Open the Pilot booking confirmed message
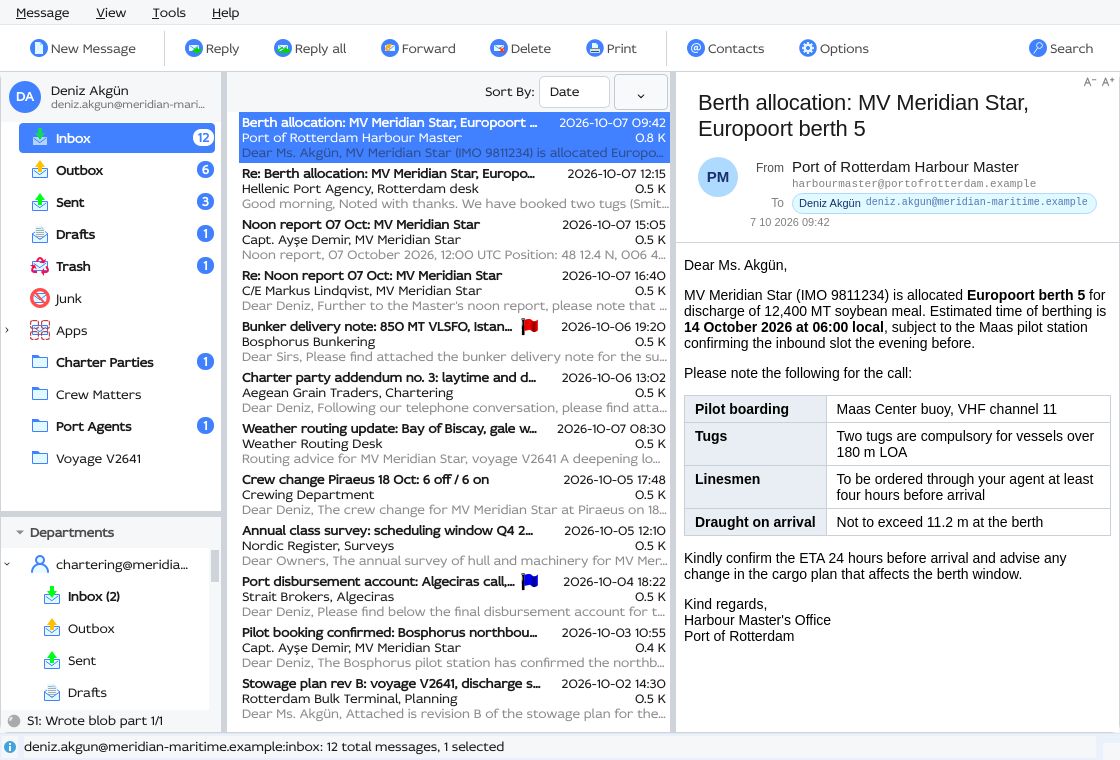The height and width of the screenshot is (760, 1120). click(x=454, y=647)
